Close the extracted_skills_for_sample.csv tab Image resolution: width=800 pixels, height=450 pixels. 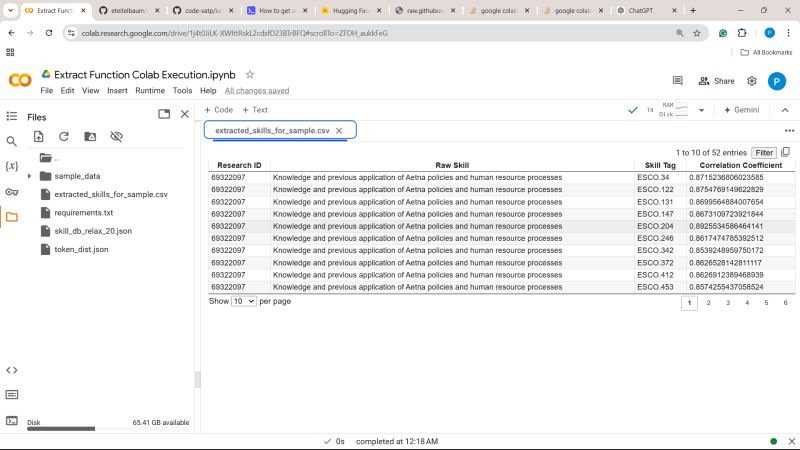(x=339, y=131)
